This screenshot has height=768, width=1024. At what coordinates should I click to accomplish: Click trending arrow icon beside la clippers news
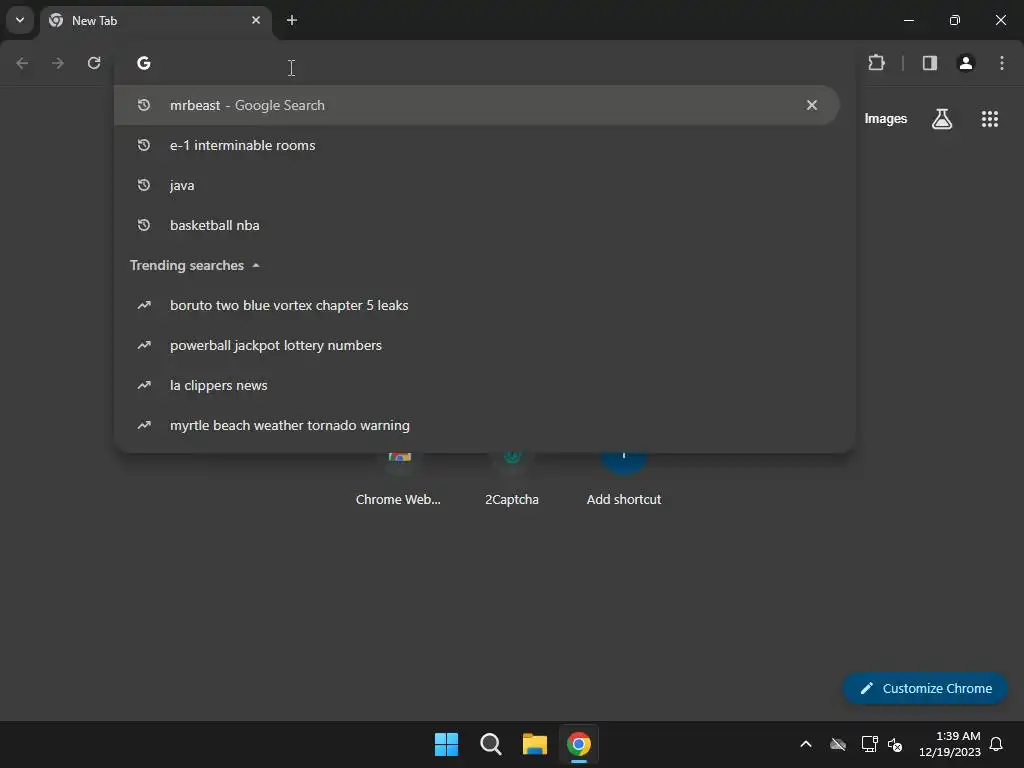tap(144, 385)
